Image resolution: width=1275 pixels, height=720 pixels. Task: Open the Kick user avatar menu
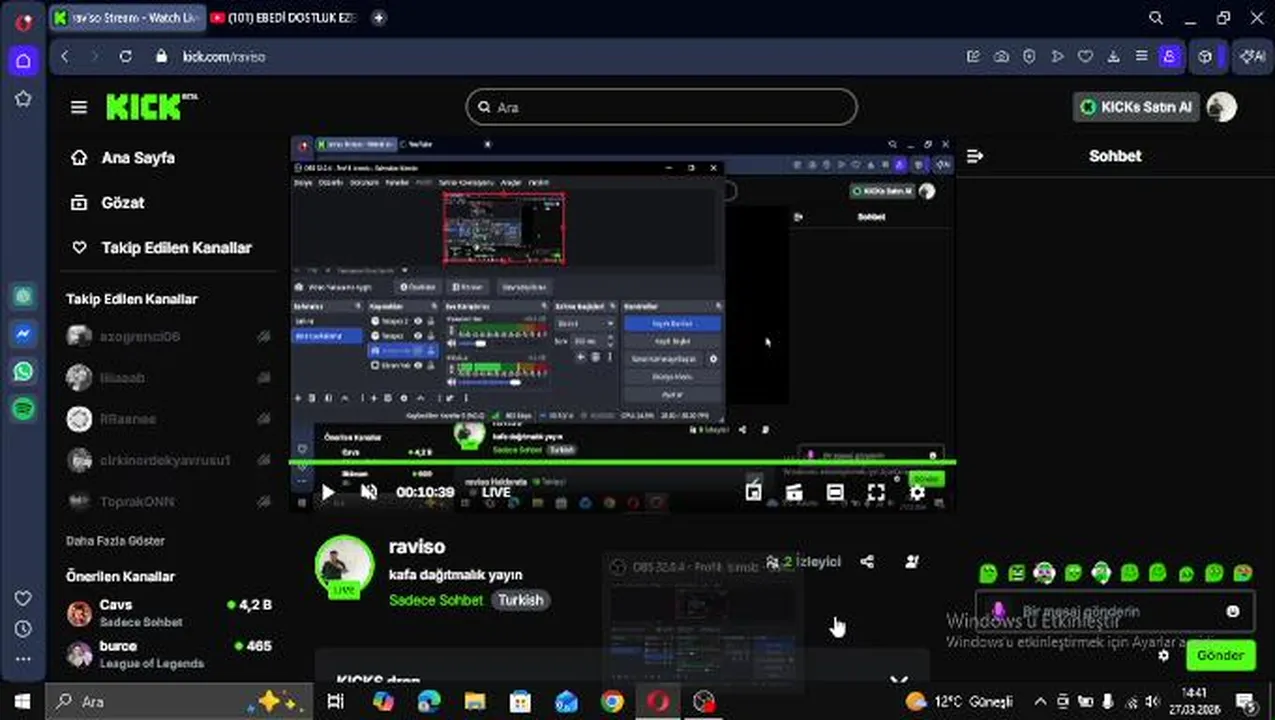coord(1221,106)
